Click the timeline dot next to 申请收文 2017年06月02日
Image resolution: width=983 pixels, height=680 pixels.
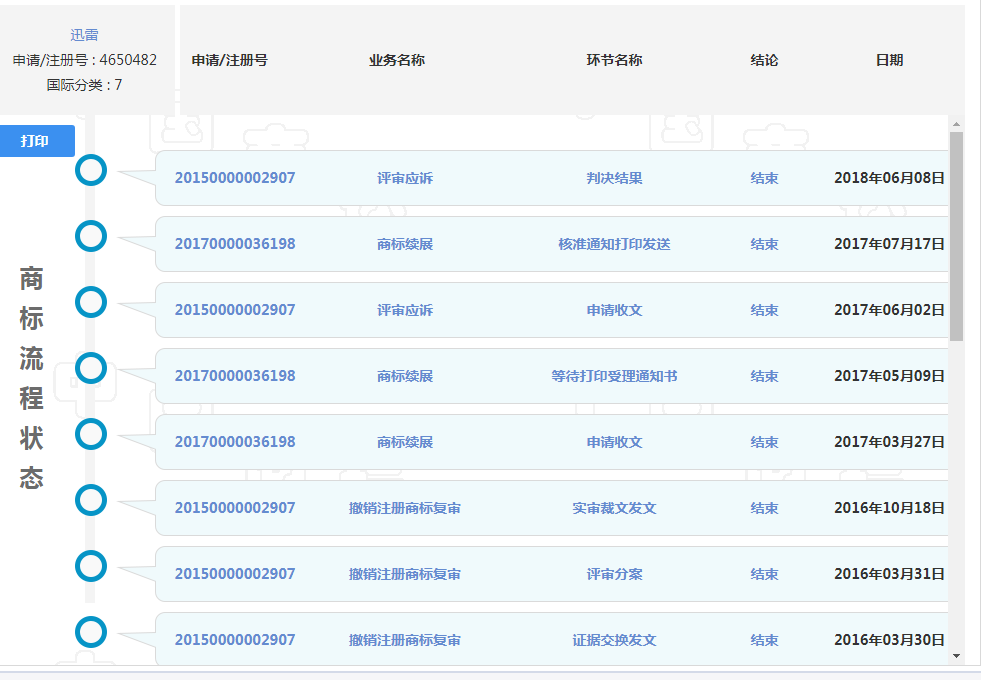point(91,302)
